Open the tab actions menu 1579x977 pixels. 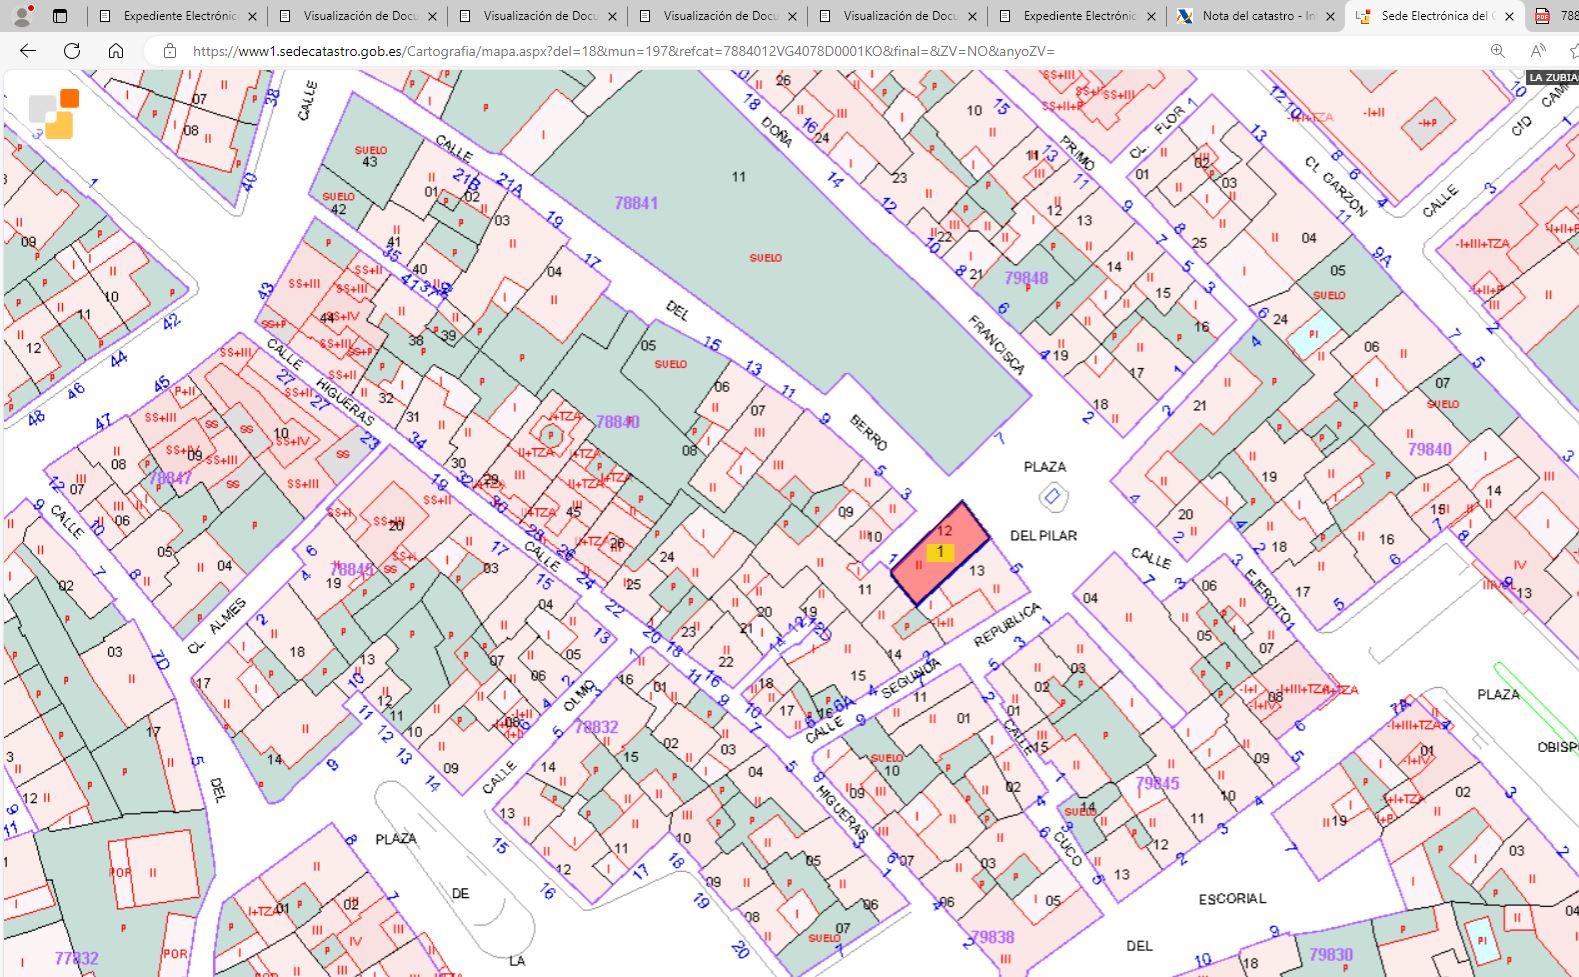tap(60, 16)
